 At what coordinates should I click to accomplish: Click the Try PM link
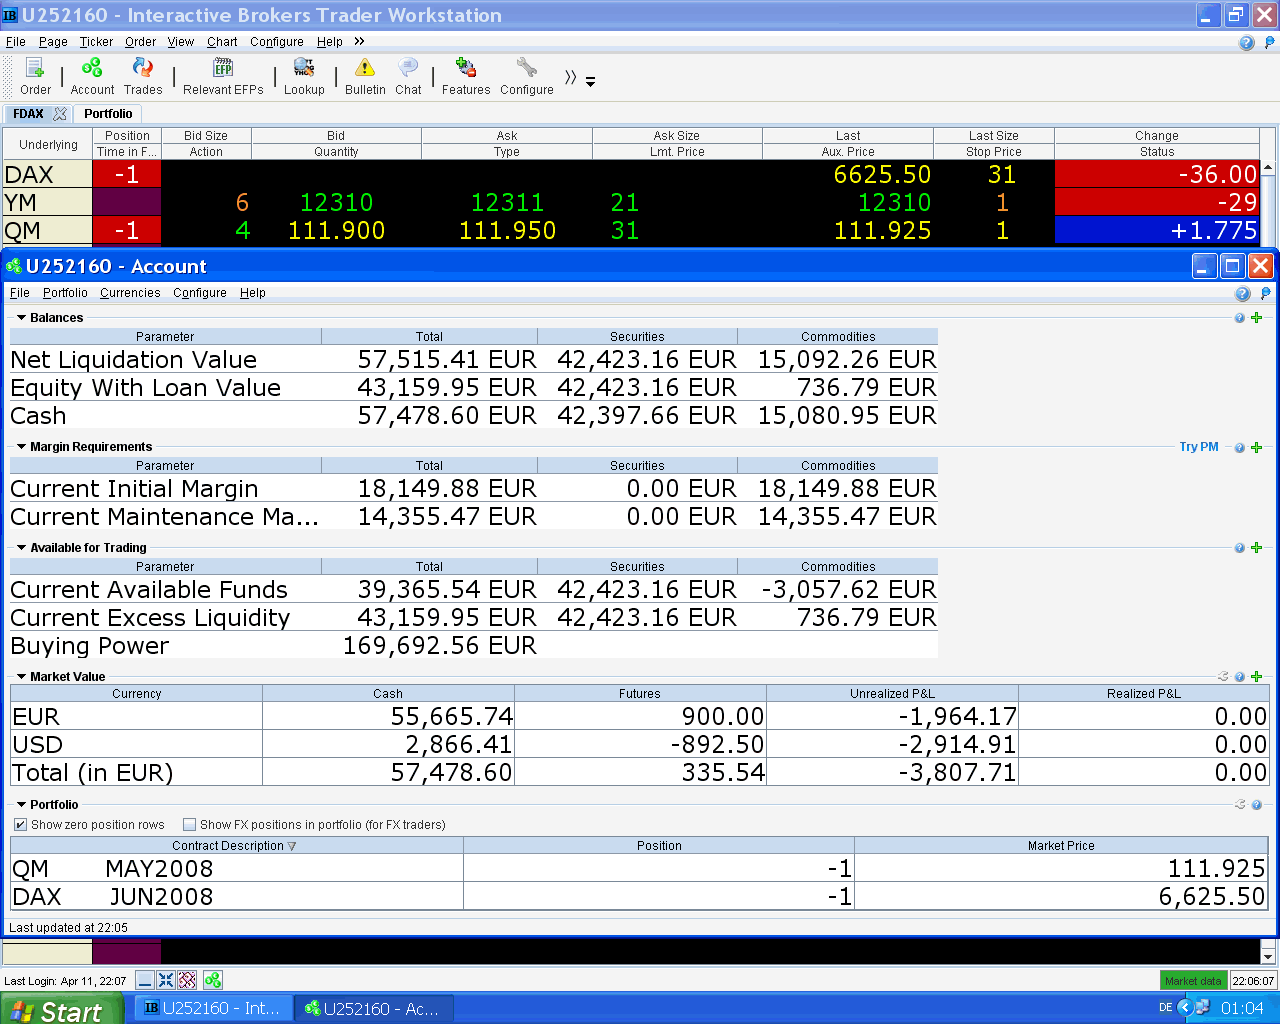1199,447
